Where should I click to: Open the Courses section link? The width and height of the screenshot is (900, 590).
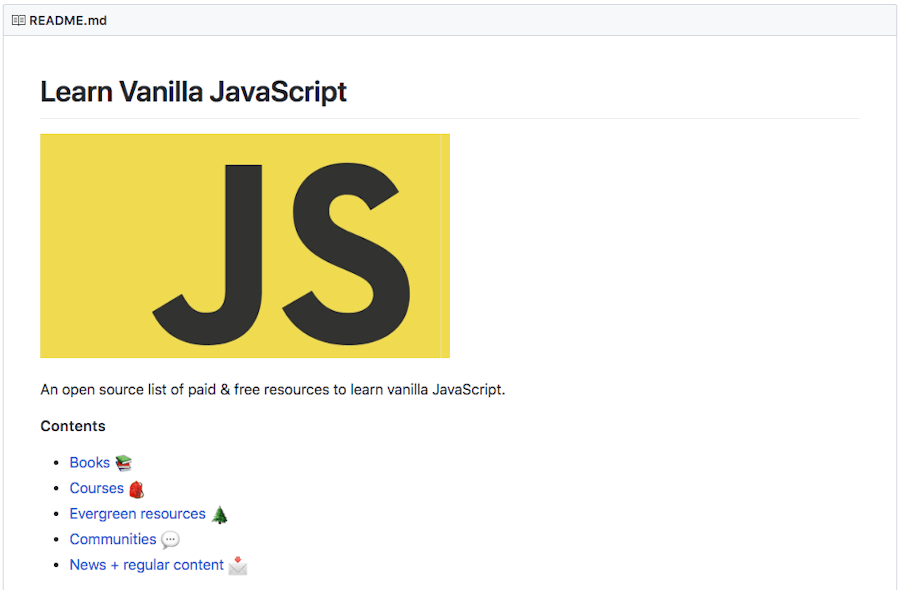tap(96, 488)
